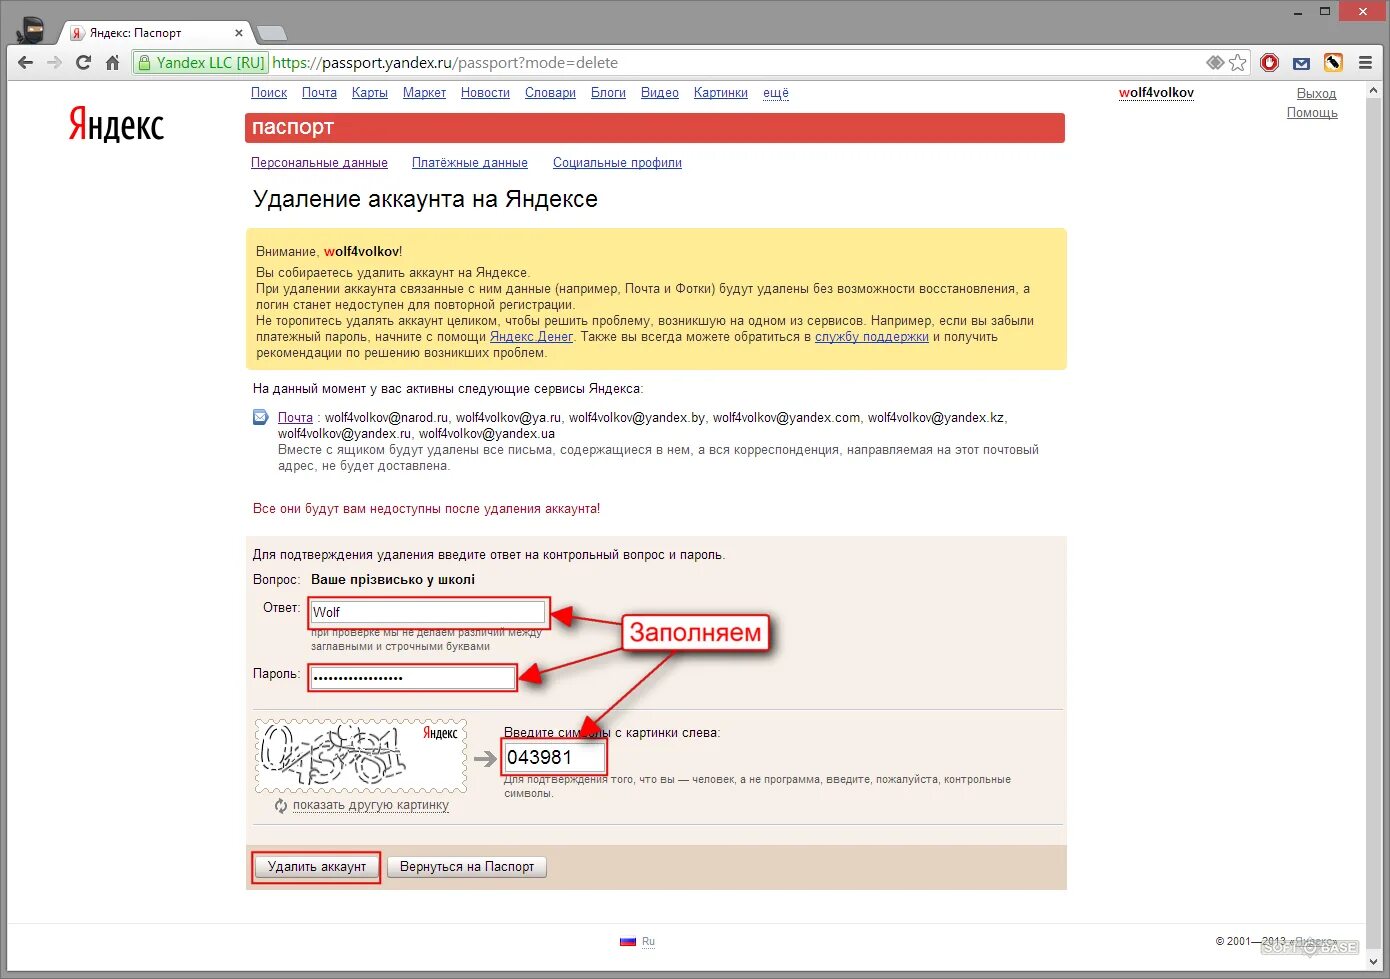This screenshot has width=1390, height=979.
Task: Open Блоги in top navigation
Action: (608, 92)
